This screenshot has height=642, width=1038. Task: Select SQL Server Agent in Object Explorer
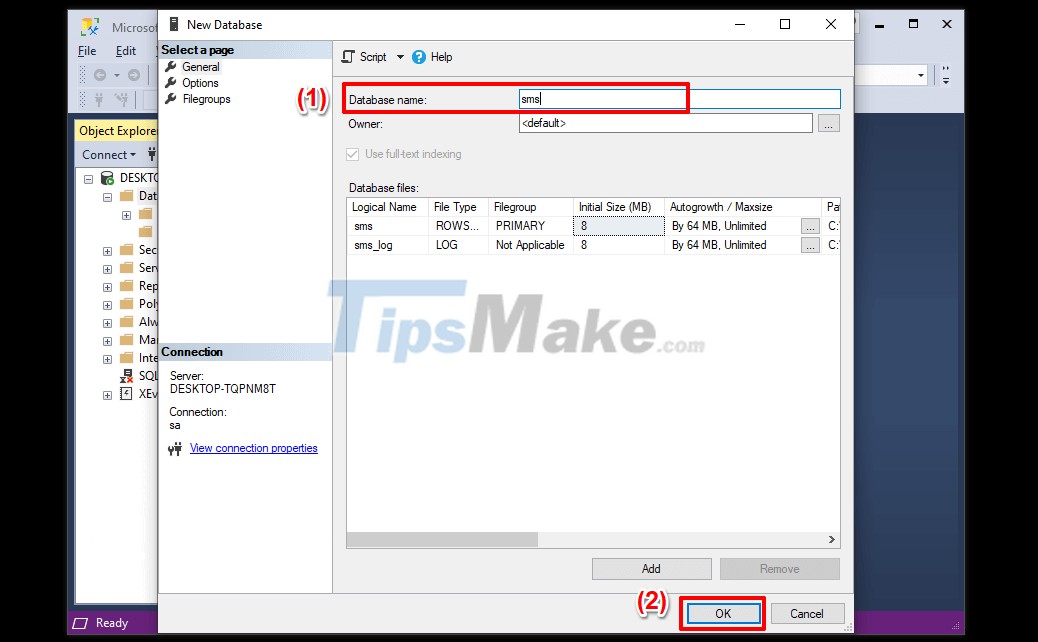pyautogui.click(x=148, y=375)
